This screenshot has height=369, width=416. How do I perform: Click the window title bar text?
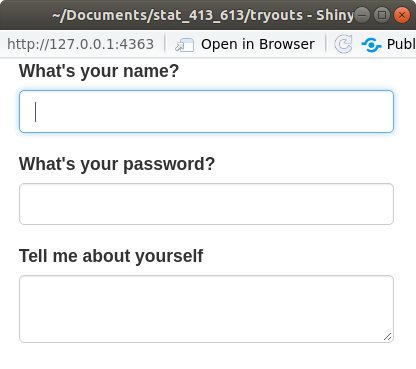tap(203, 15)
